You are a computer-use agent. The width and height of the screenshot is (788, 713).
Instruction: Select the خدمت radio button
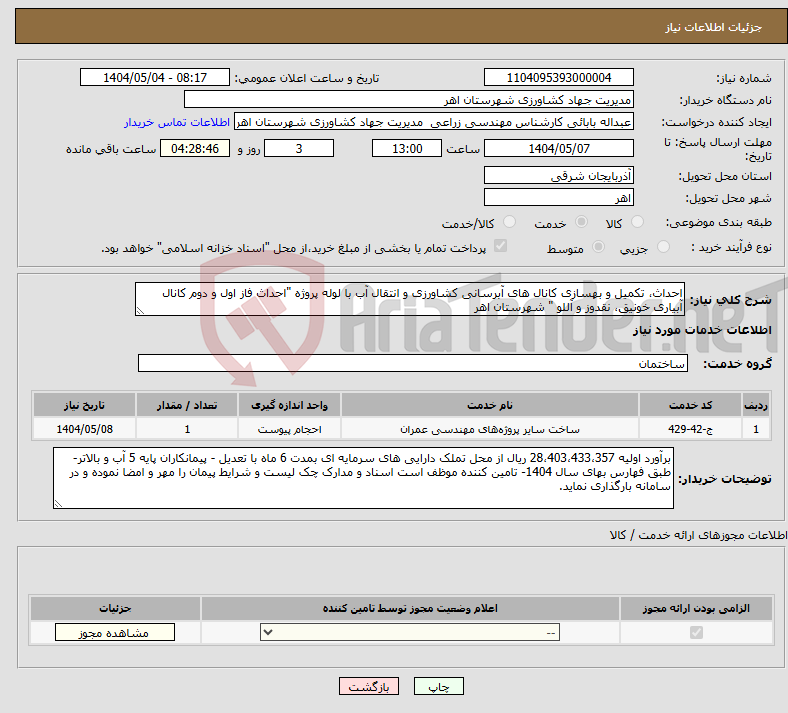pos(581,222)
